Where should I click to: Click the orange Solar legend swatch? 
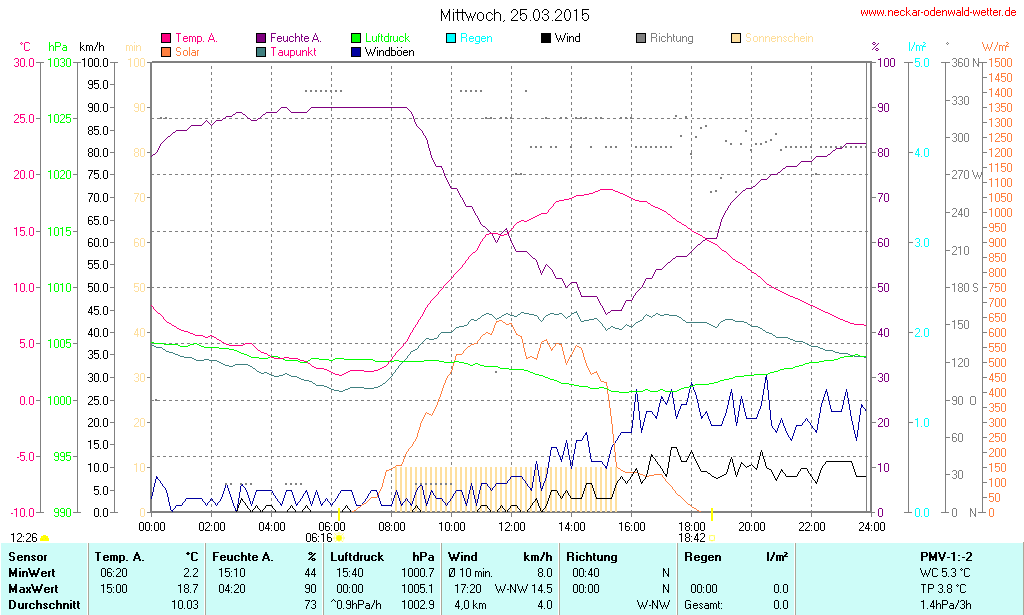[x=166, y=51]
